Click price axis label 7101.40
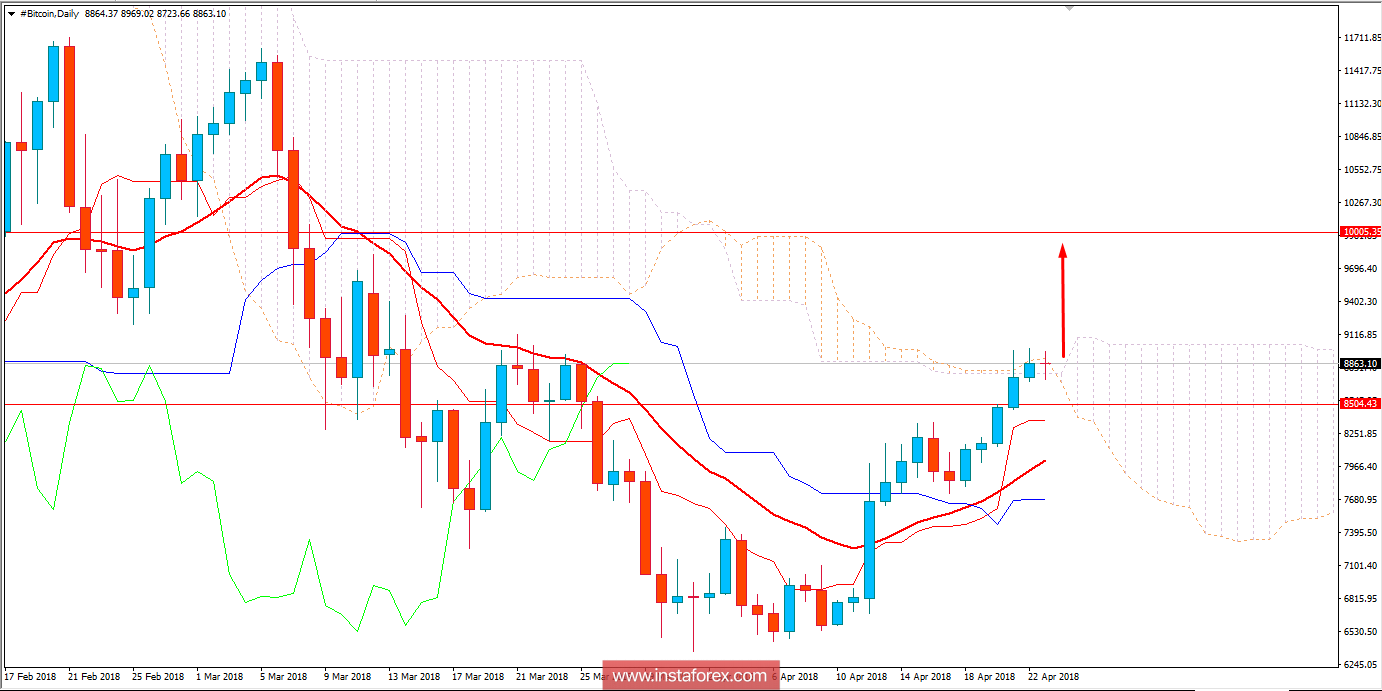Image resolution: width=1382 pixels, height=691 pixels. [1363, 566]
